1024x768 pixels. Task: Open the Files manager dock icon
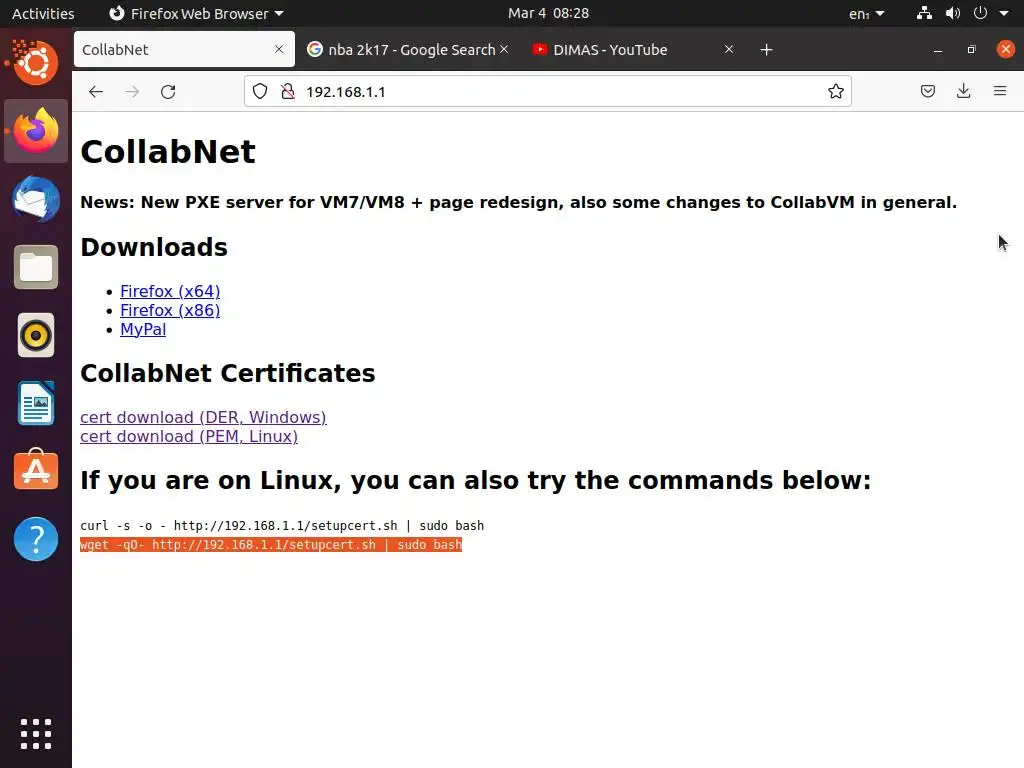point(36,267)
